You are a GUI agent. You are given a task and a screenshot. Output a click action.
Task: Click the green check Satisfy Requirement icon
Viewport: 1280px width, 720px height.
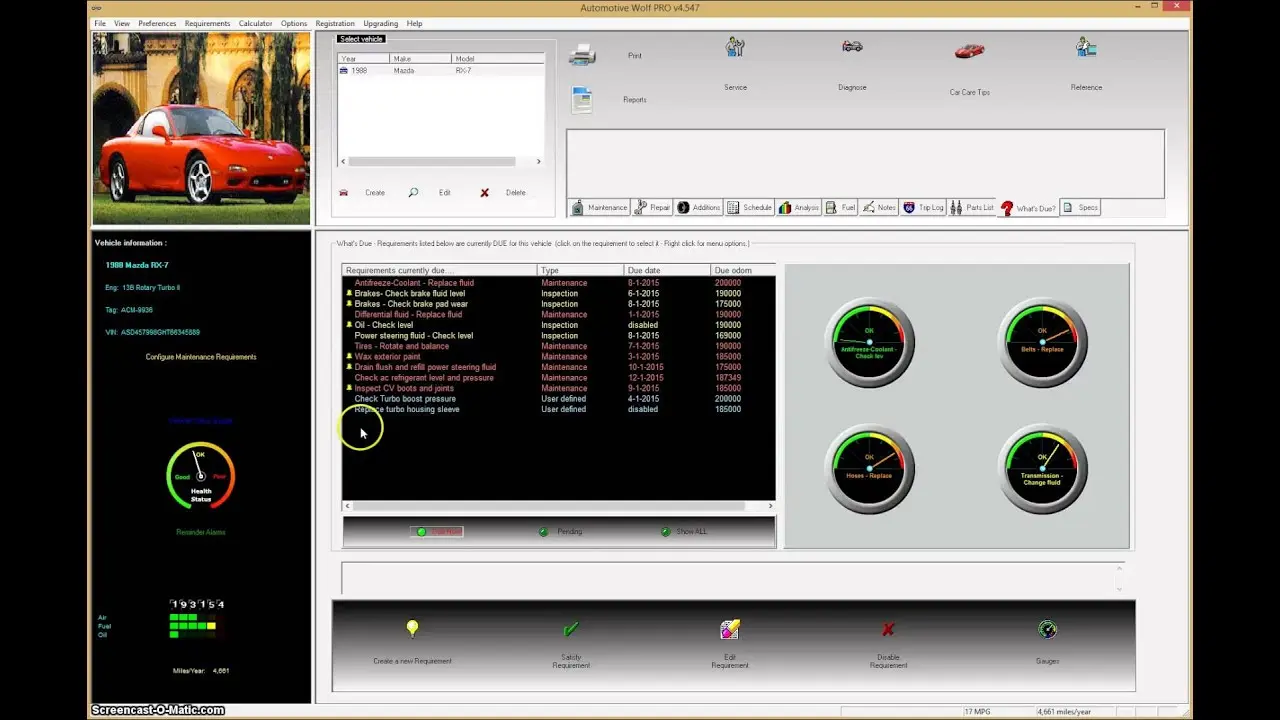(571, 628)
